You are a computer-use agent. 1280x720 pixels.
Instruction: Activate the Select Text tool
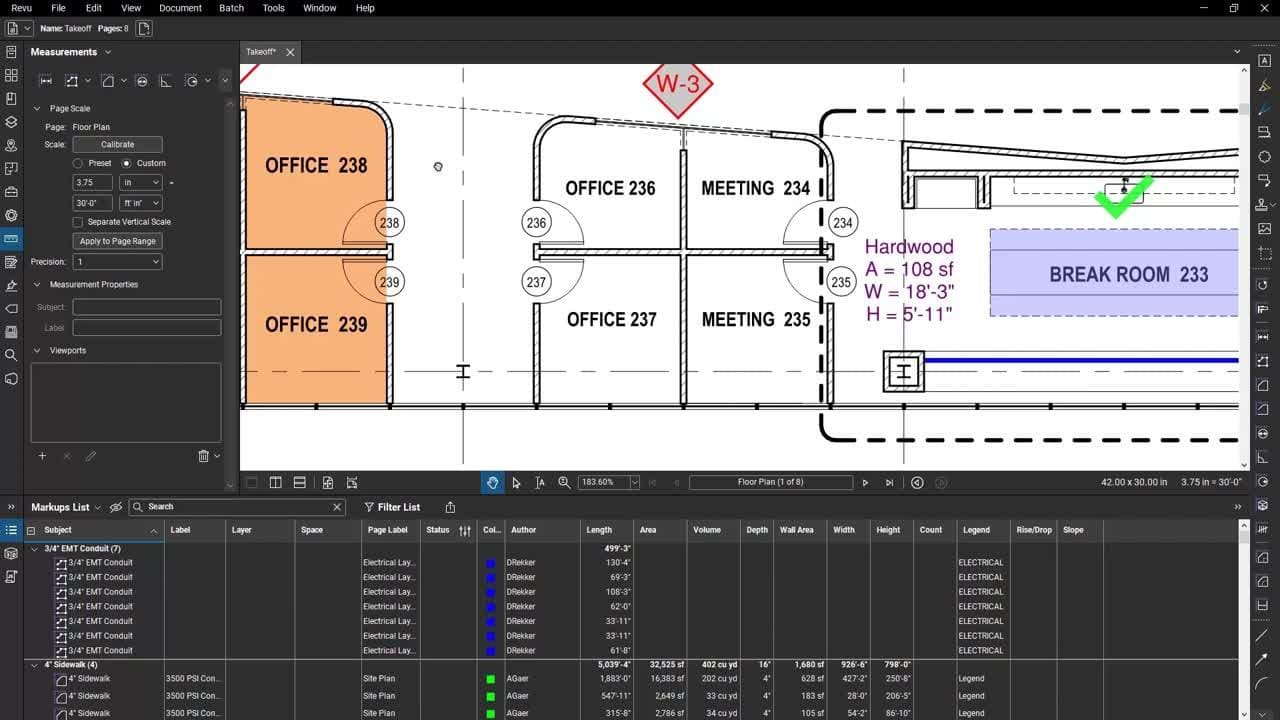pos(540,482)
